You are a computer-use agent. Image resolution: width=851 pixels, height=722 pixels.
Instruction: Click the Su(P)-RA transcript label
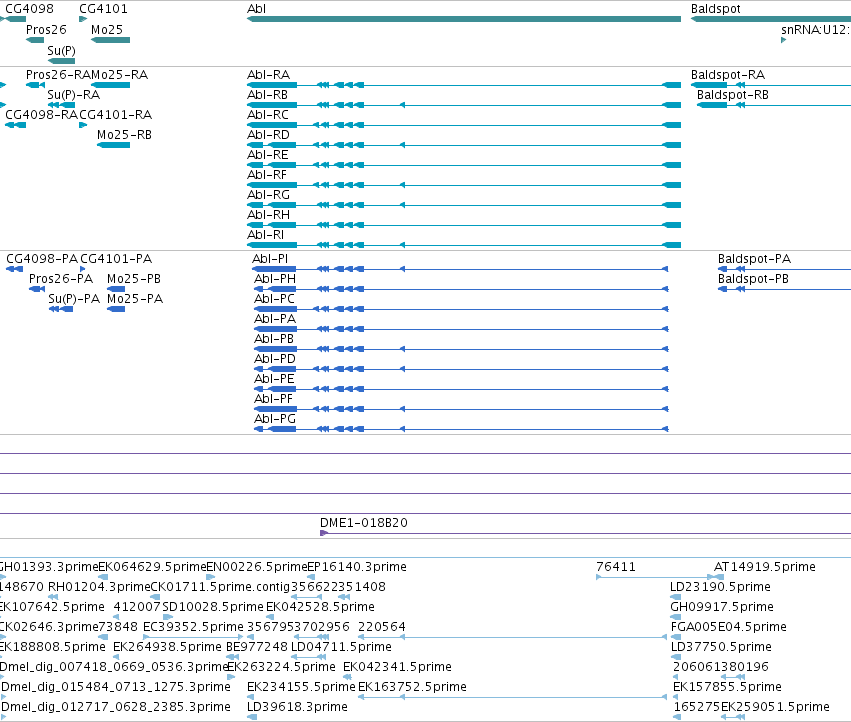74,95
